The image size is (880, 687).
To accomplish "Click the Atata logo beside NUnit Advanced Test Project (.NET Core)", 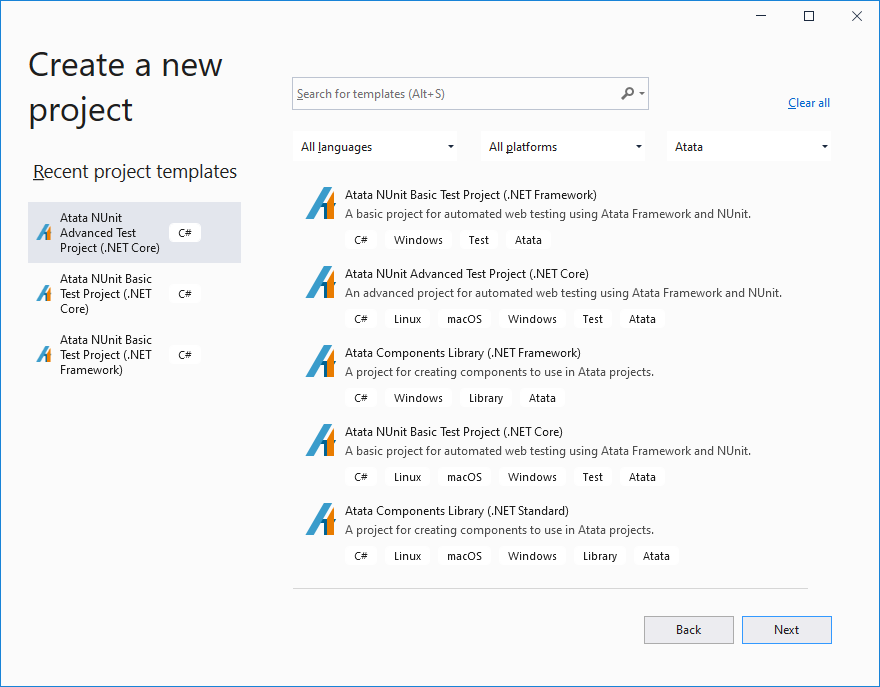I will pos(320,282).
